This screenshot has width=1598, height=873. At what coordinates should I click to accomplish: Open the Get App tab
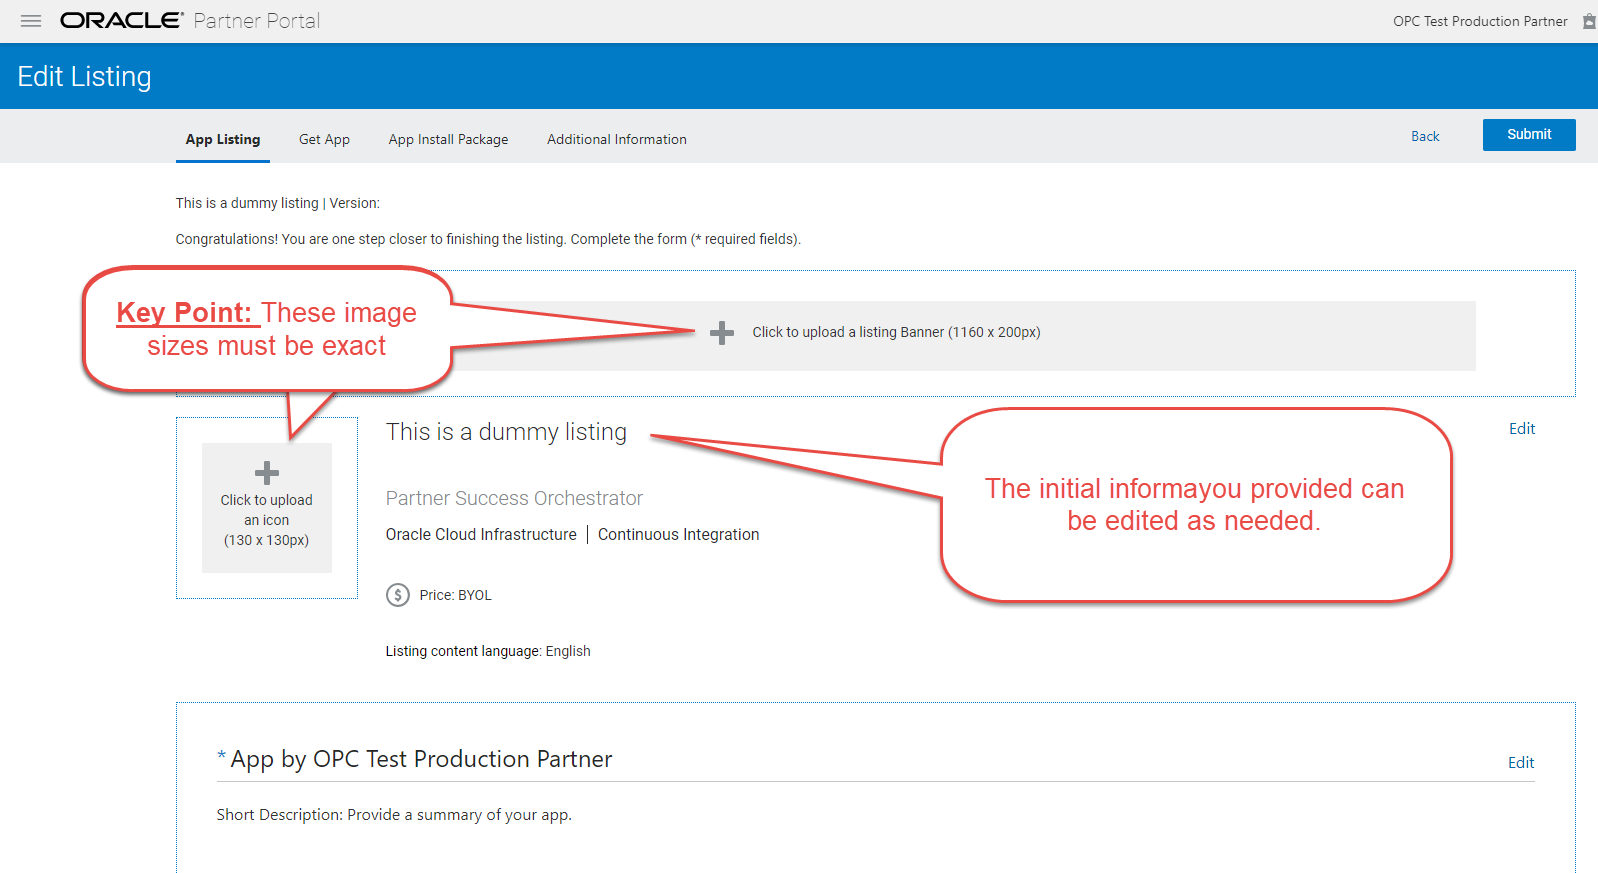click(324, 140)
